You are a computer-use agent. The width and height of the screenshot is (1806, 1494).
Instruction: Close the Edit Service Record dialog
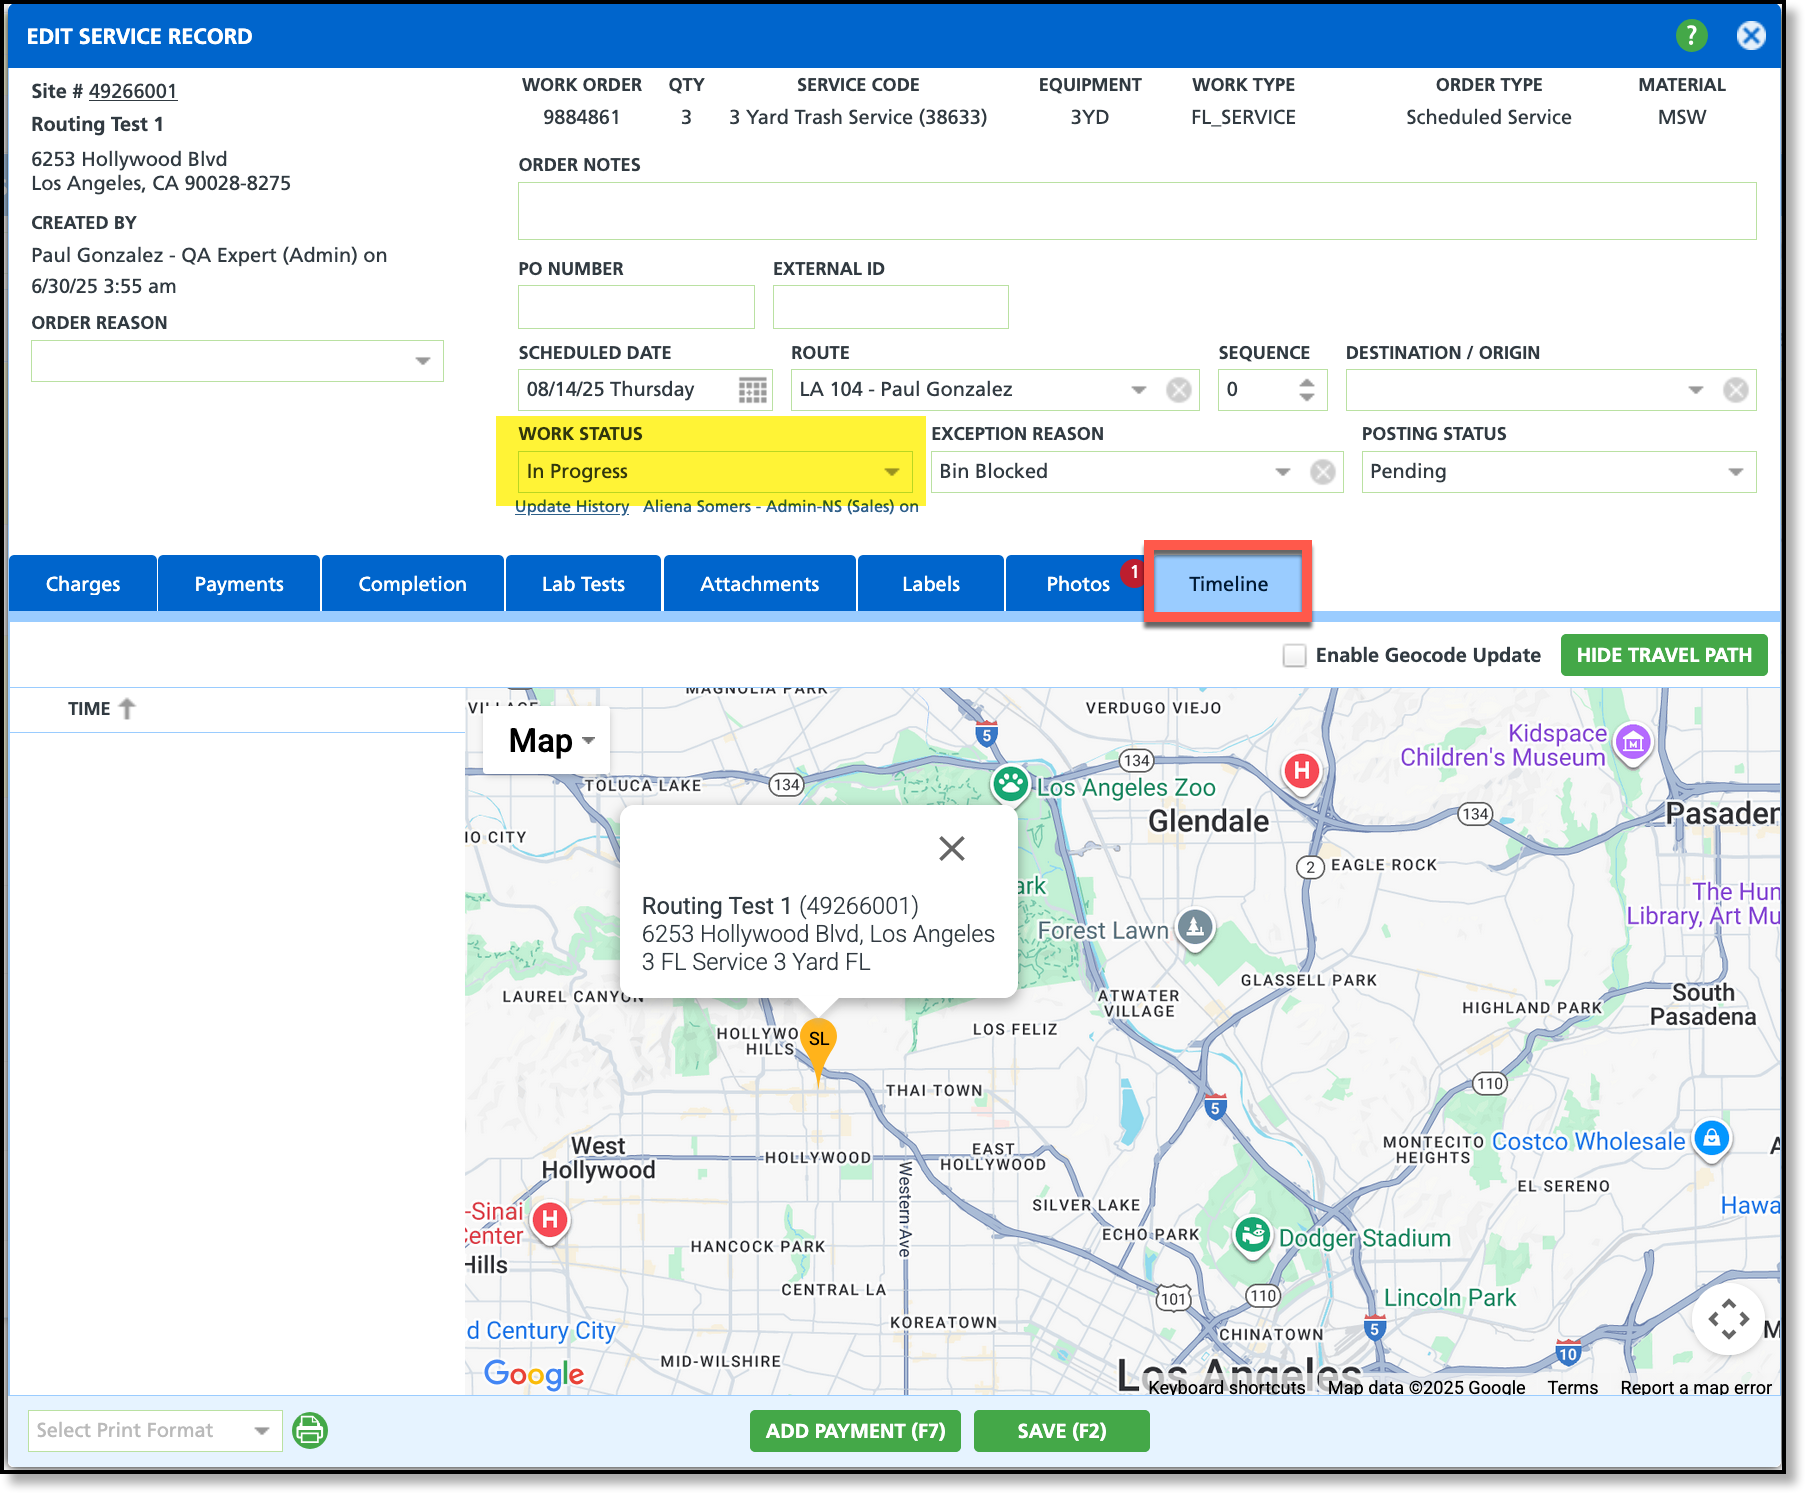1751,36
